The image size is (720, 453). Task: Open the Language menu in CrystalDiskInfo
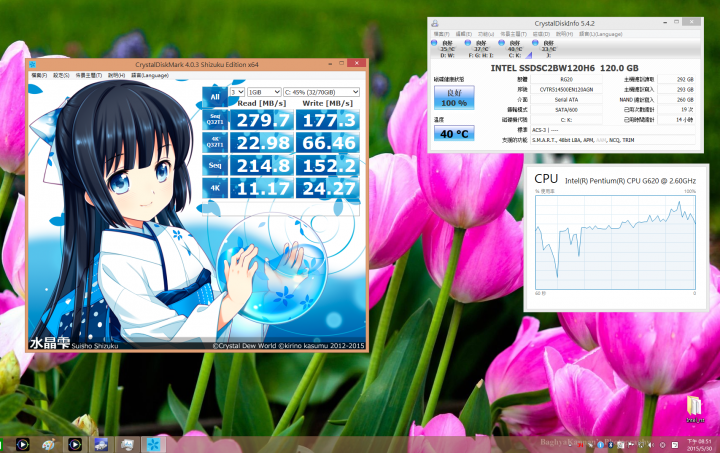coord(600,34)
